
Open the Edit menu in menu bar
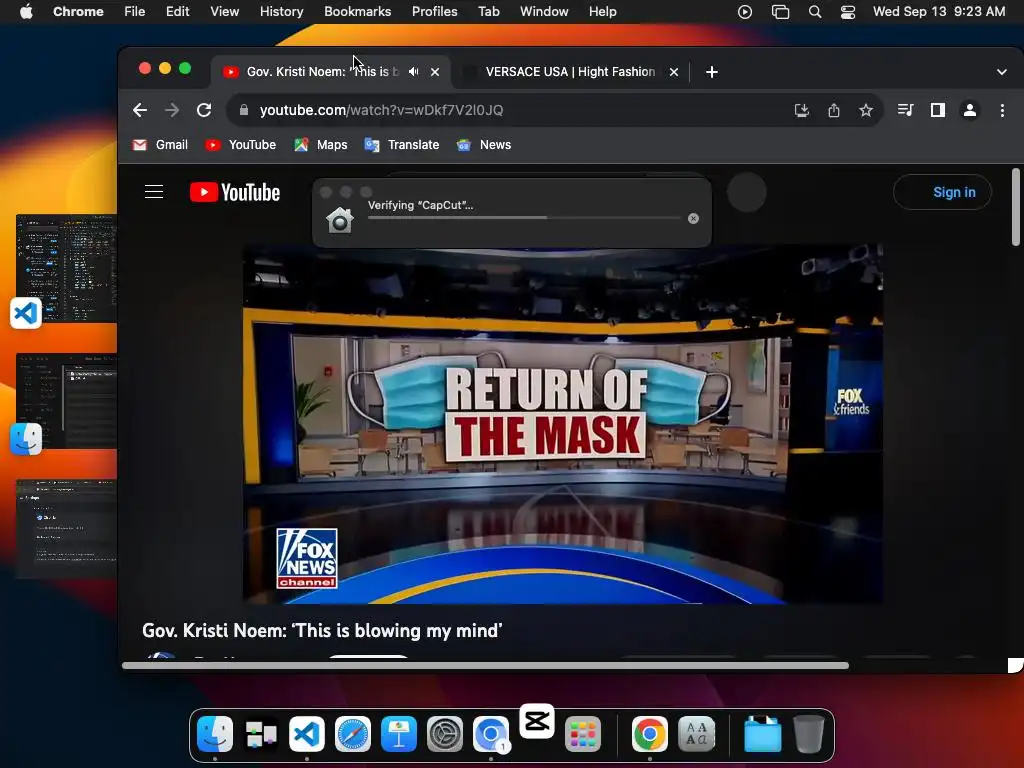click(x=177, y=12)
